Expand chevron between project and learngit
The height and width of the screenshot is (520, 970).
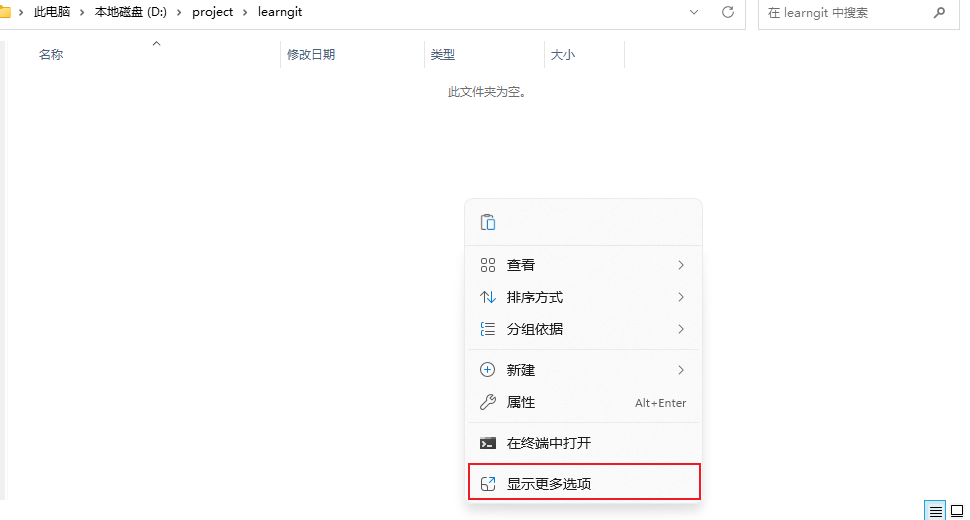245,13
